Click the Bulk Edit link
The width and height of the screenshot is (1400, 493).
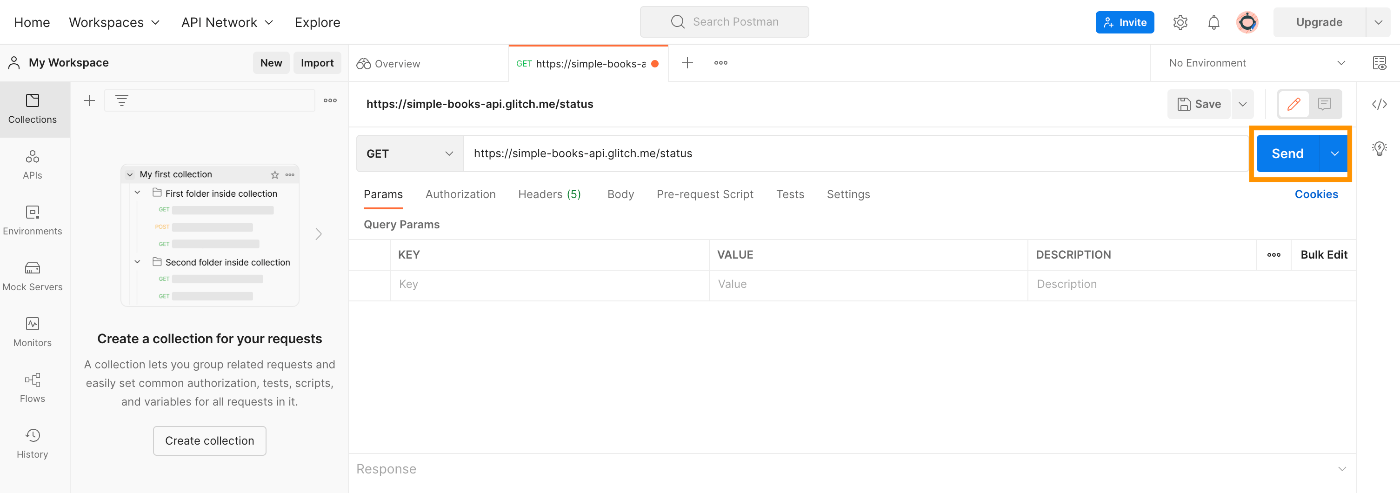pyautogui.click(x=1324, y=255)
